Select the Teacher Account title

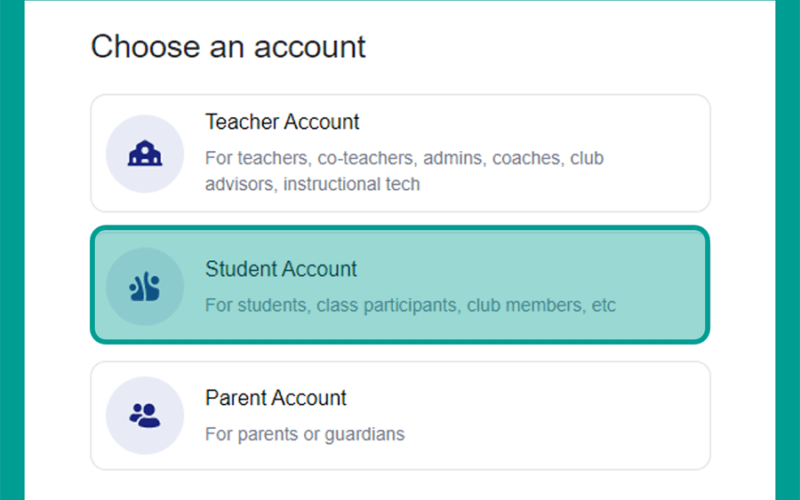click(282, 122)
